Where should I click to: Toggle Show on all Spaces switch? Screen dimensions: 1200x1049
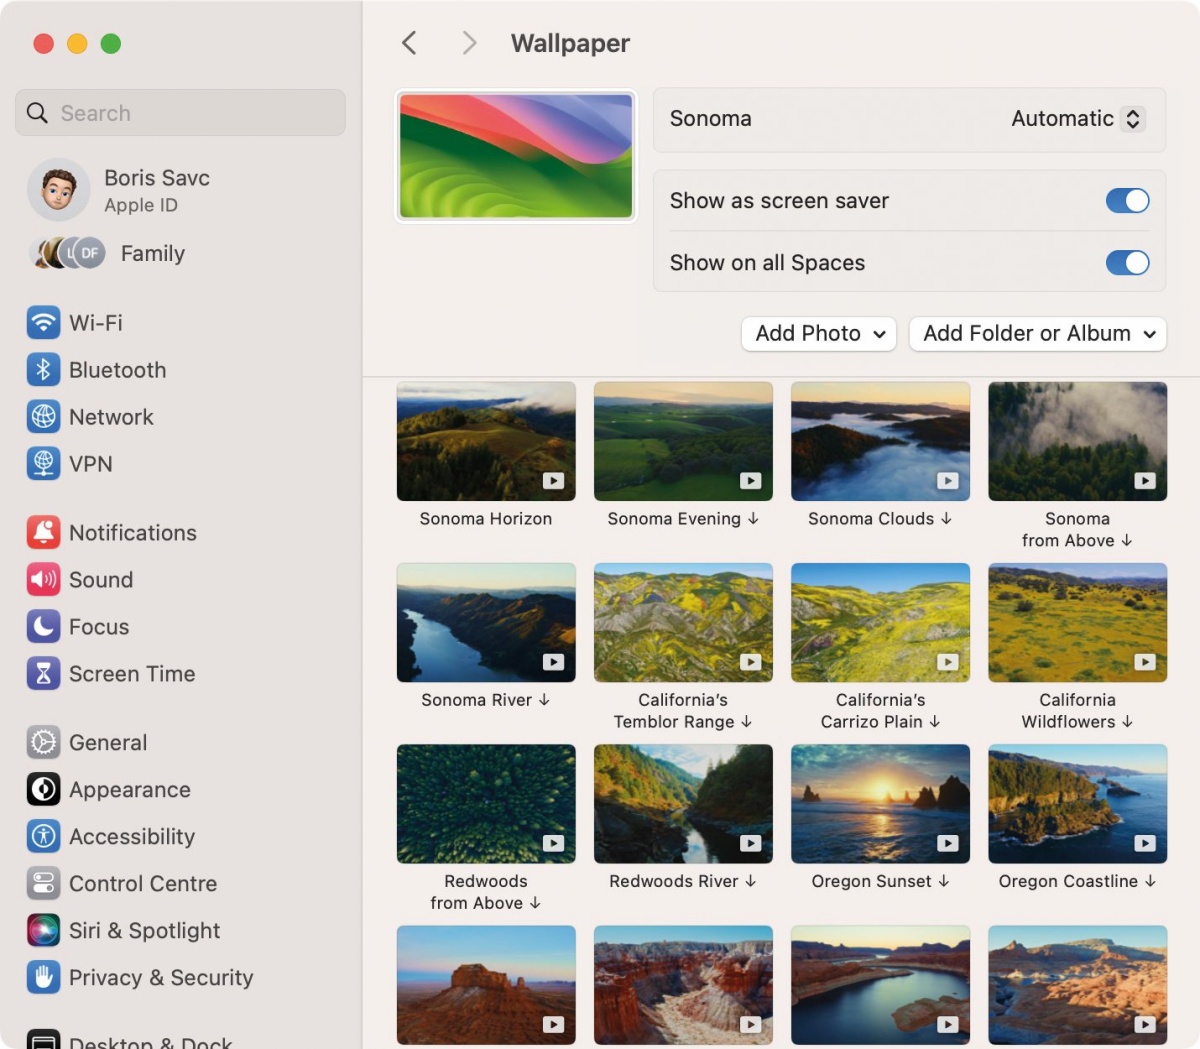point(1127,263)
